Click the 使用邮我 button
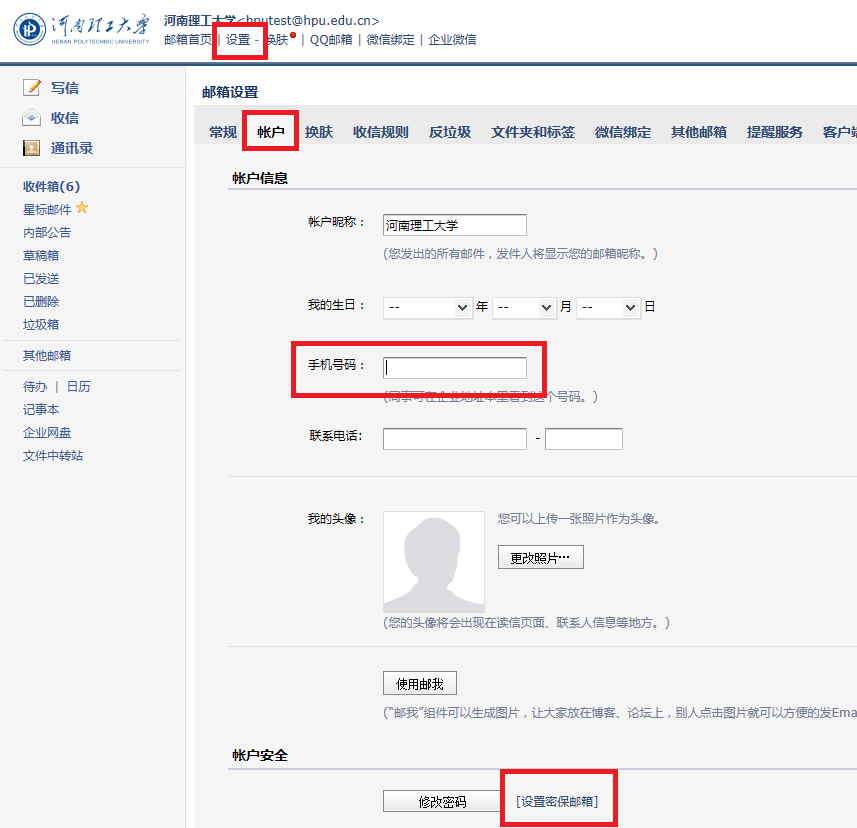 point(420,684)
